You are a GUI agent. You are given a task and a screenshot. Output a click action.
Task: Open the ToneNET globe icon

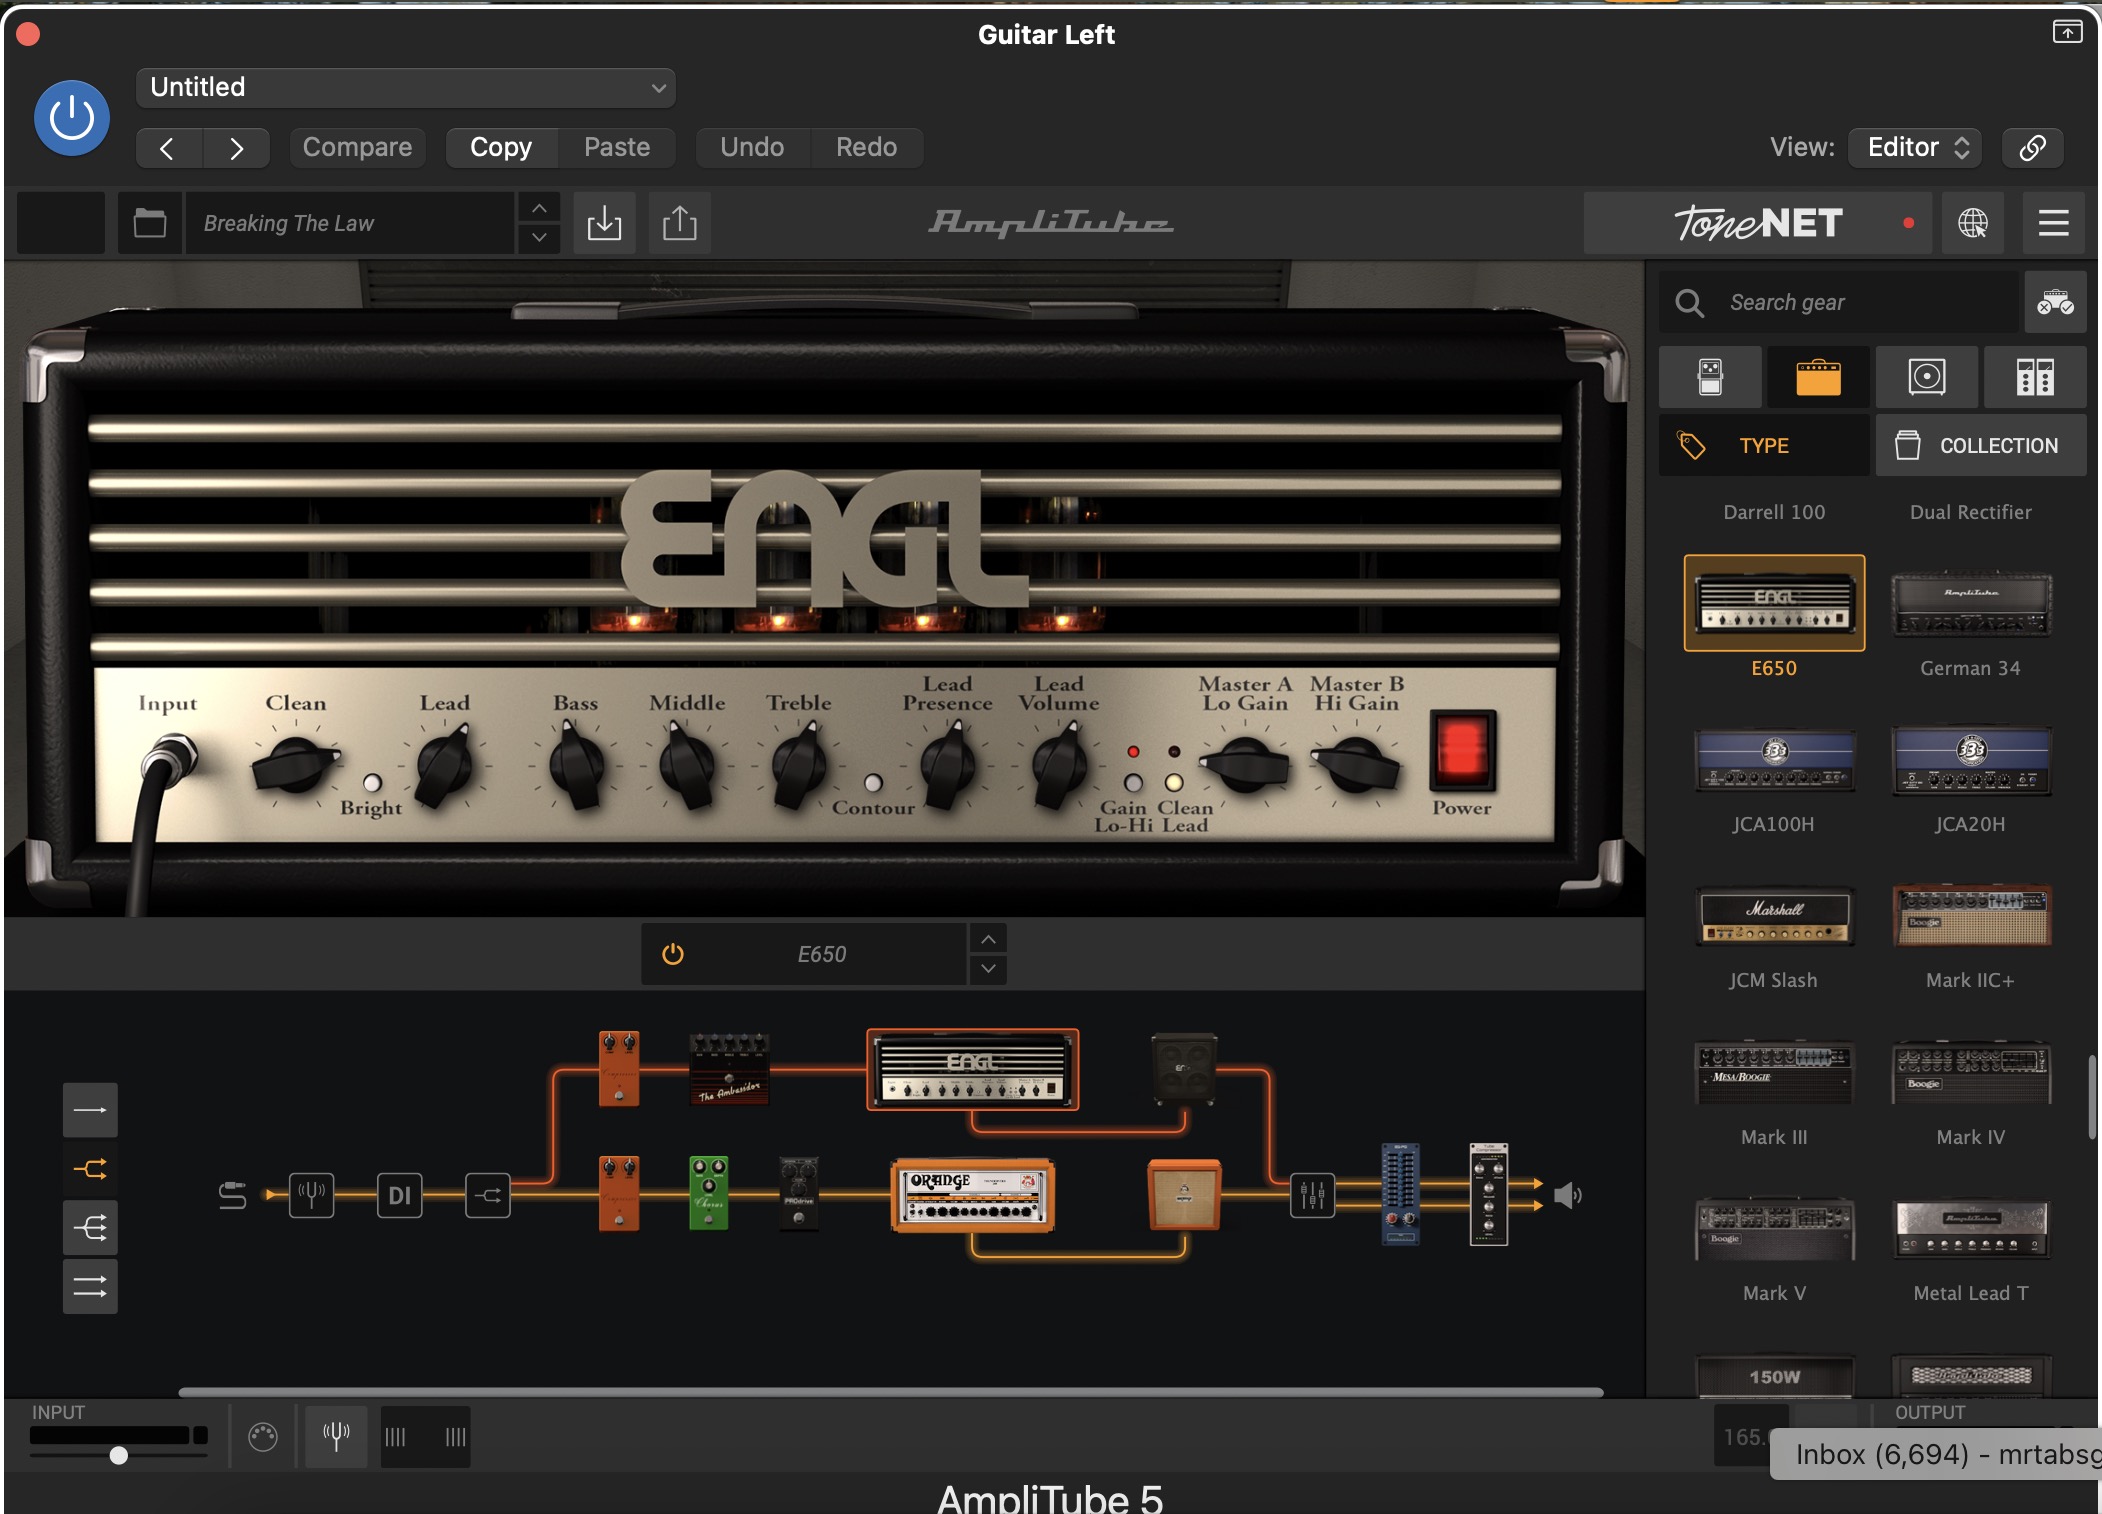(1972, 223)
